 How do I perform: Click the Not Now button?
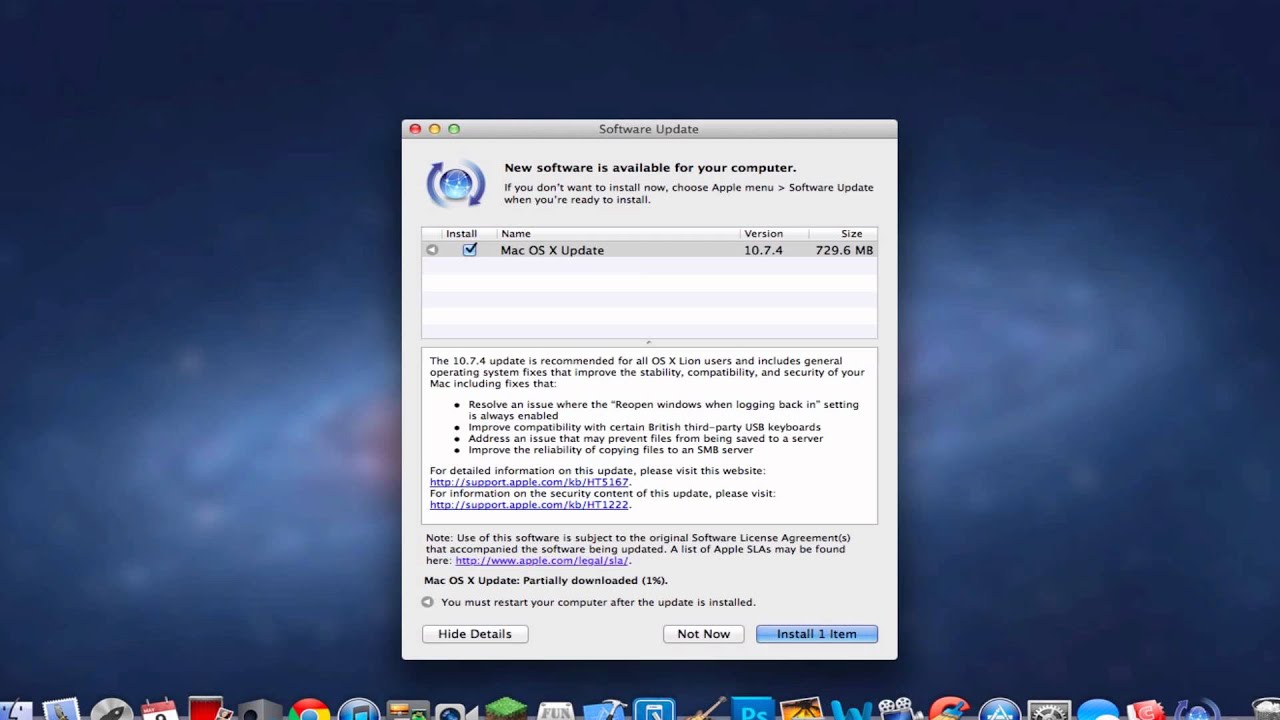pyautogui.click(x=704, y=634)
